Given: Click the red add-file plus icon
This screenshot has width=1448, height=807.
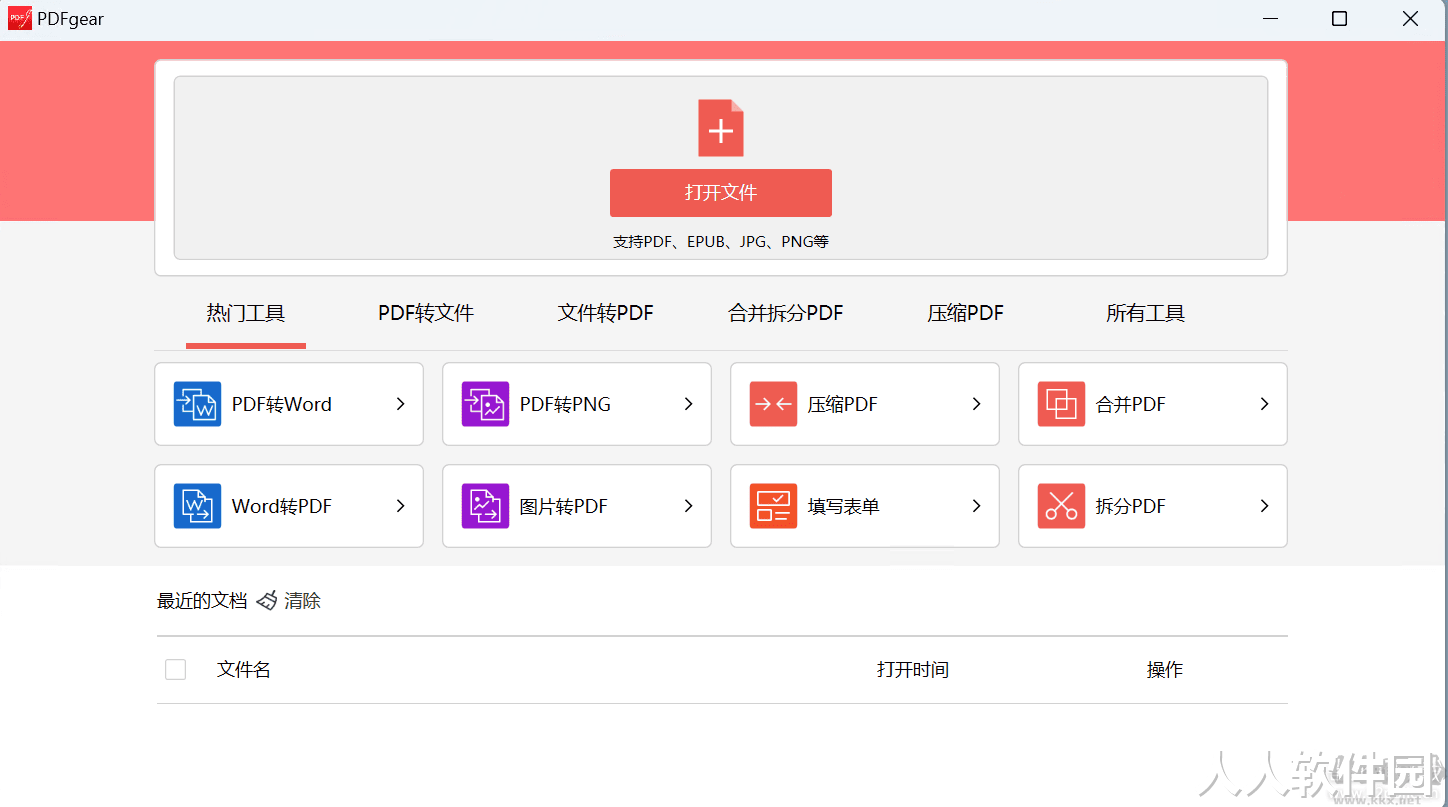Looking at the screenshot, I should (721, 128).
